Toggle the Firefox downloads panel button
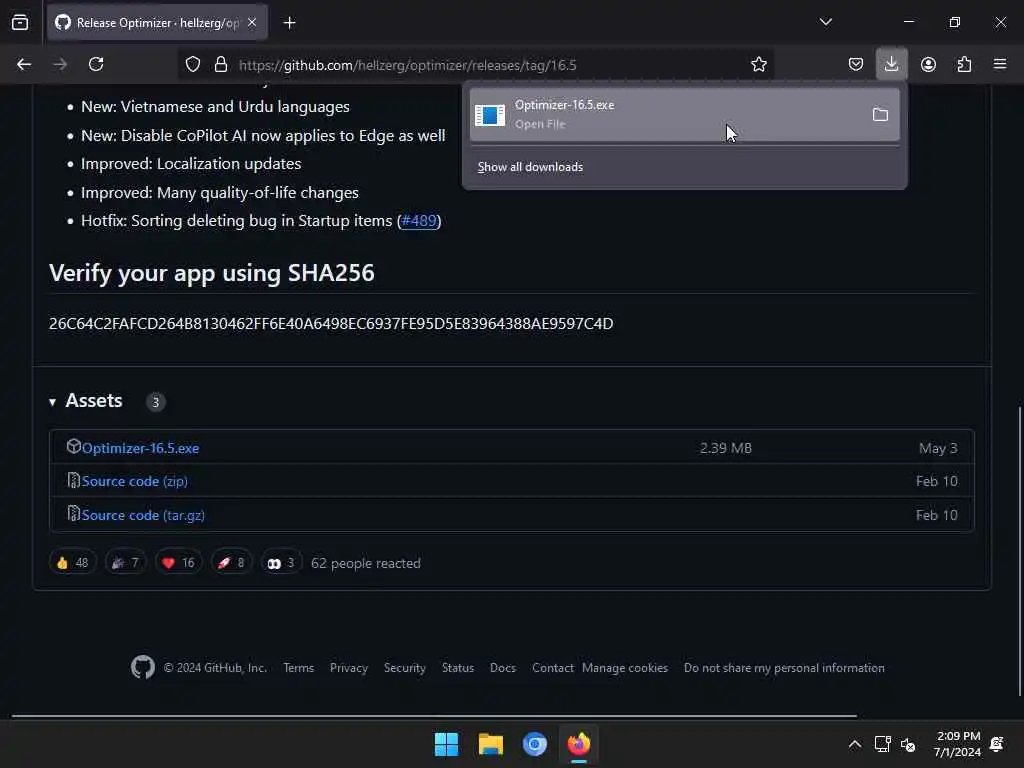Screen dimensions: 1024x768 [x=891, y=64]
